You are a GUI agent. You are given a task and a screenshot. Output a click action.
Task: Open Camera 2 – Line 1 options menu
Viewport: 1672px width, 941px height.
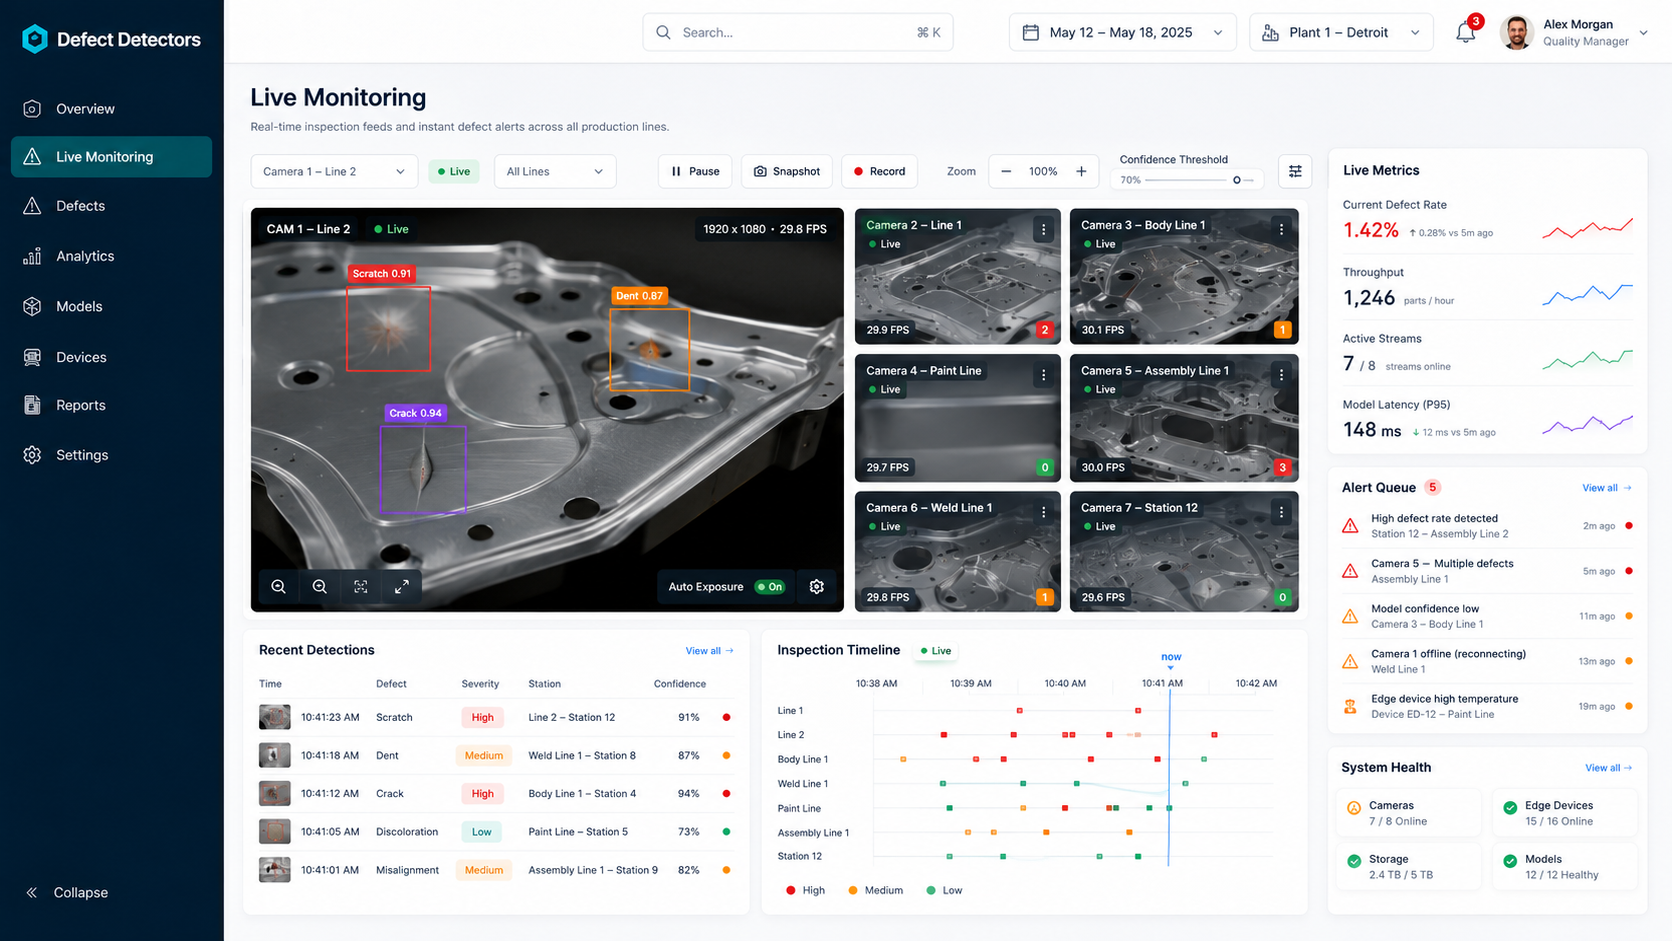[1043, 229]
